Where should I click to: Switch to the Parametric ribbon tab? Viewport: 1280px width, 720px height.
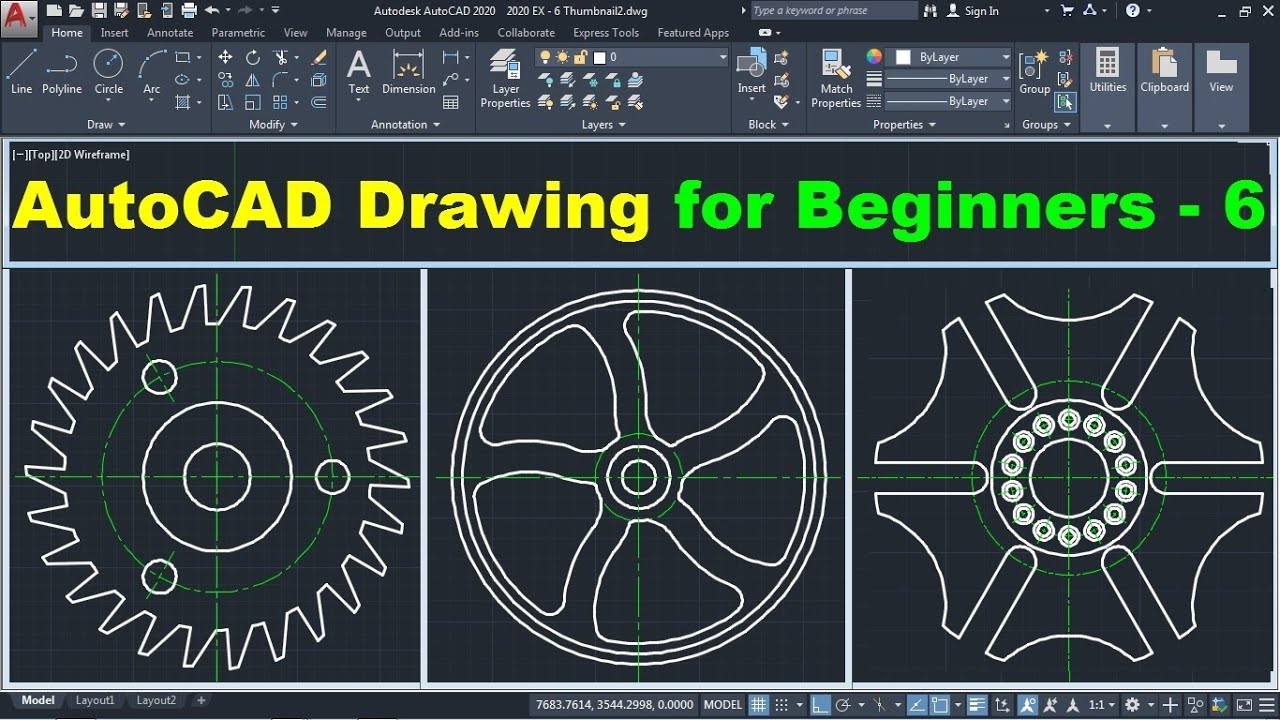pyautogui.click(x=238, y=32)
